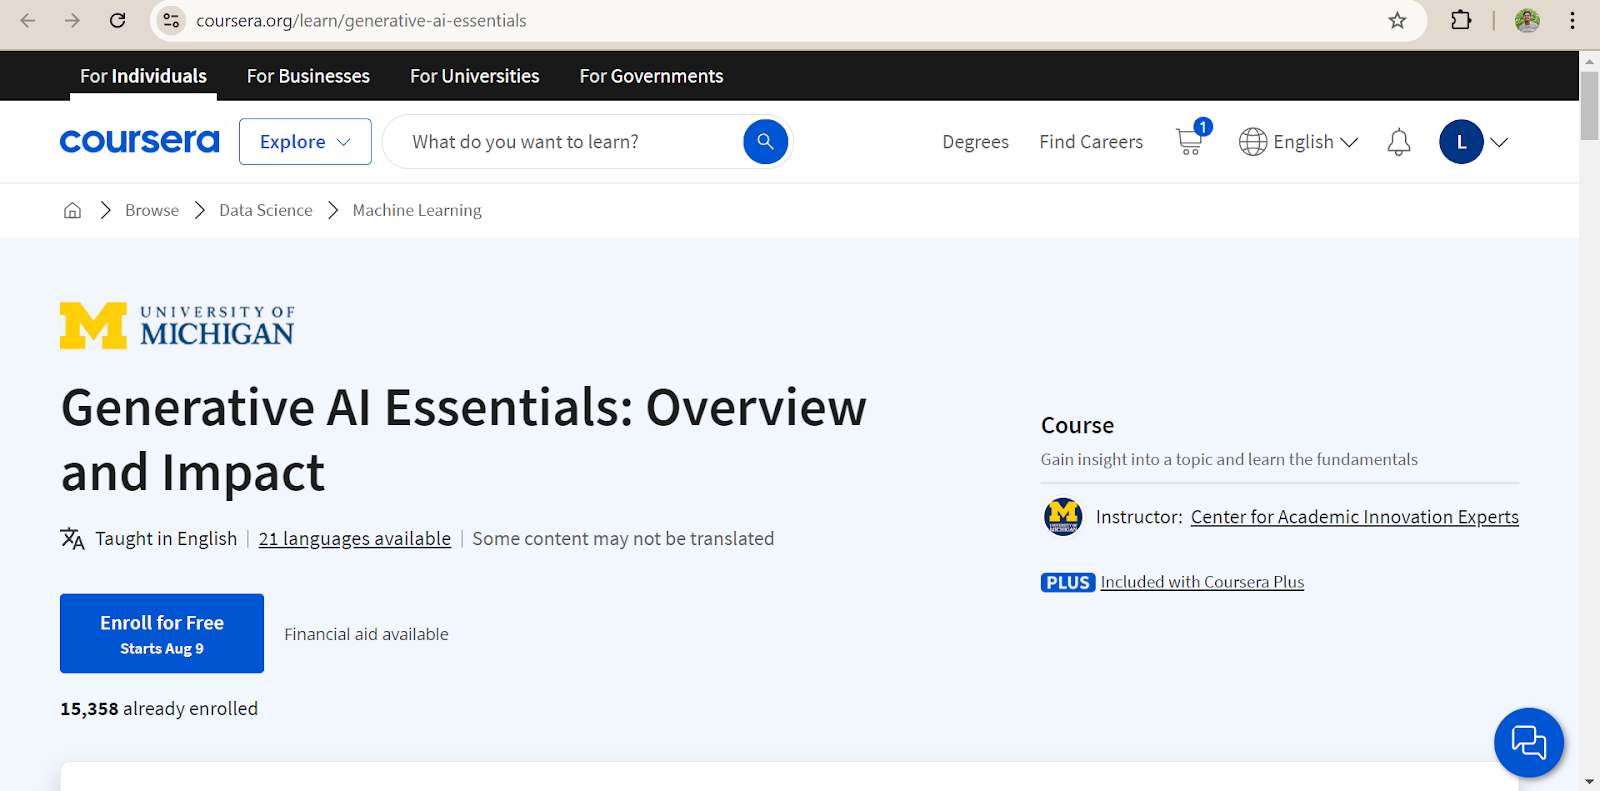Image resolution: width=1600 pixels, height=791 pixels.
Task: Open Chrome three-dot menu
Action: click(1572, 20)
